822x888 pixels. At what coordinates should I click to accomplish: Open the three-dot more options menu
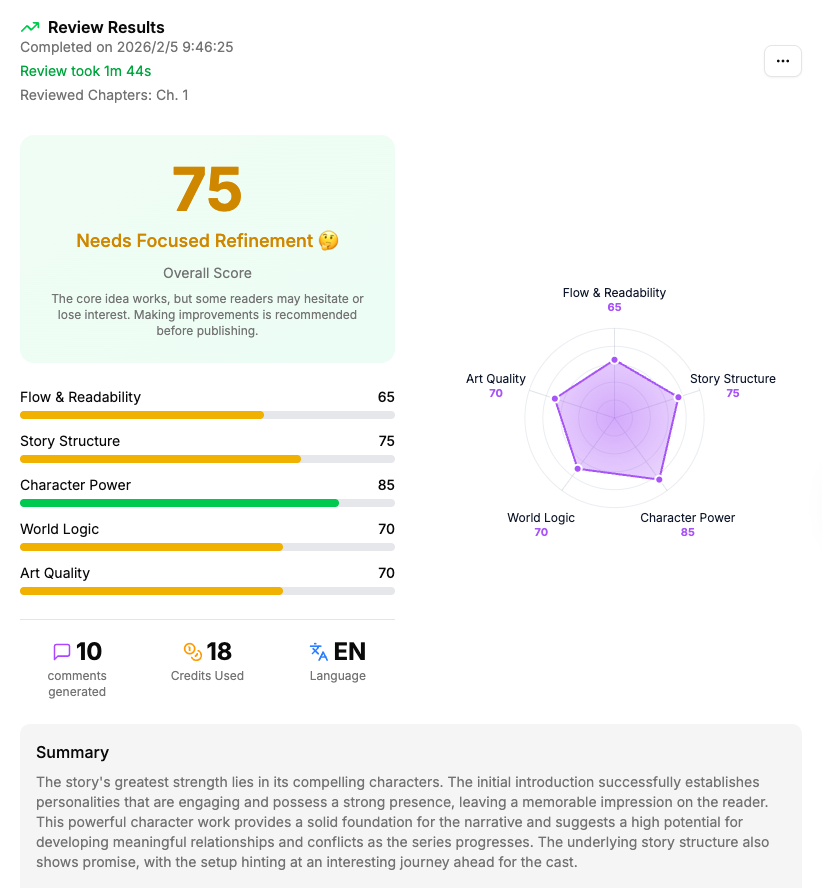tap(782, 61)
